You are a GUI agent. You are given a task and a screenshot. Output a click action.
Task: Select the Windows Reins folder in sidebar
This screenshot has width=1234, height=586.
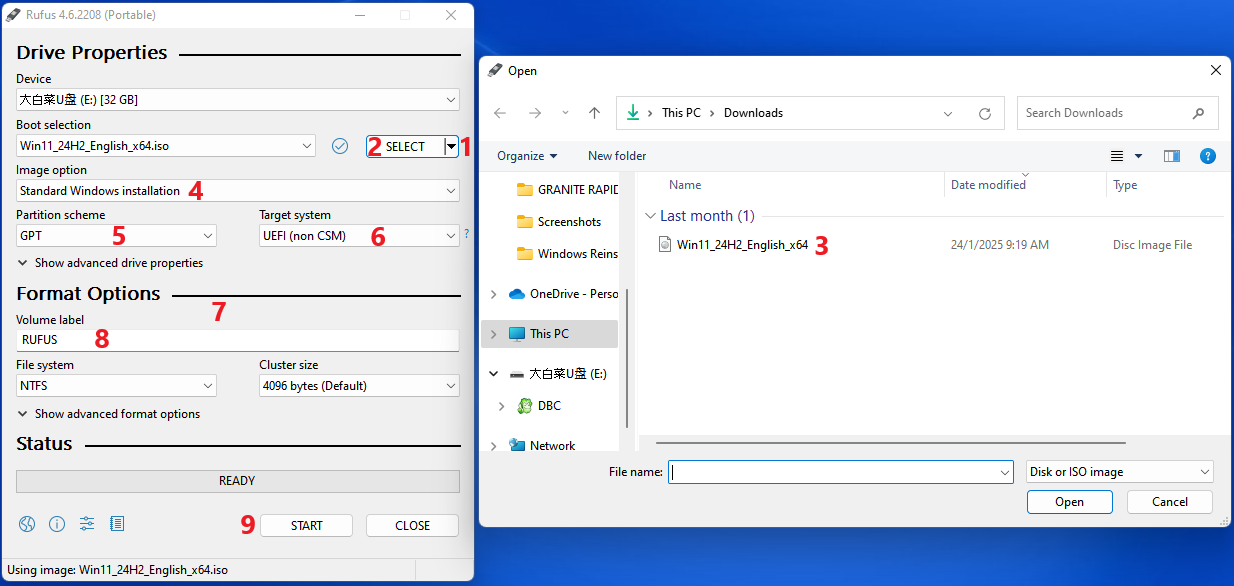point(568,254)
